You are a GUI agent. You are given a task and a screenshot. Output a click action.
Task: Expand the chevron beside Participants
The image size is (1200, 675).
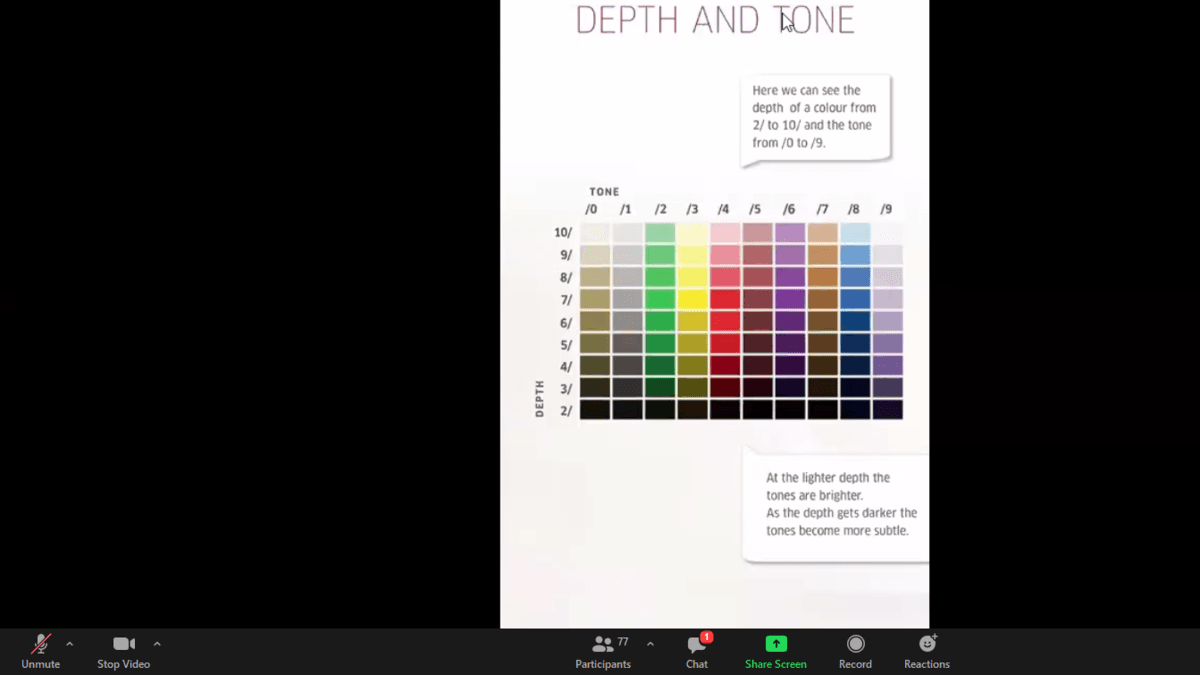650,644
